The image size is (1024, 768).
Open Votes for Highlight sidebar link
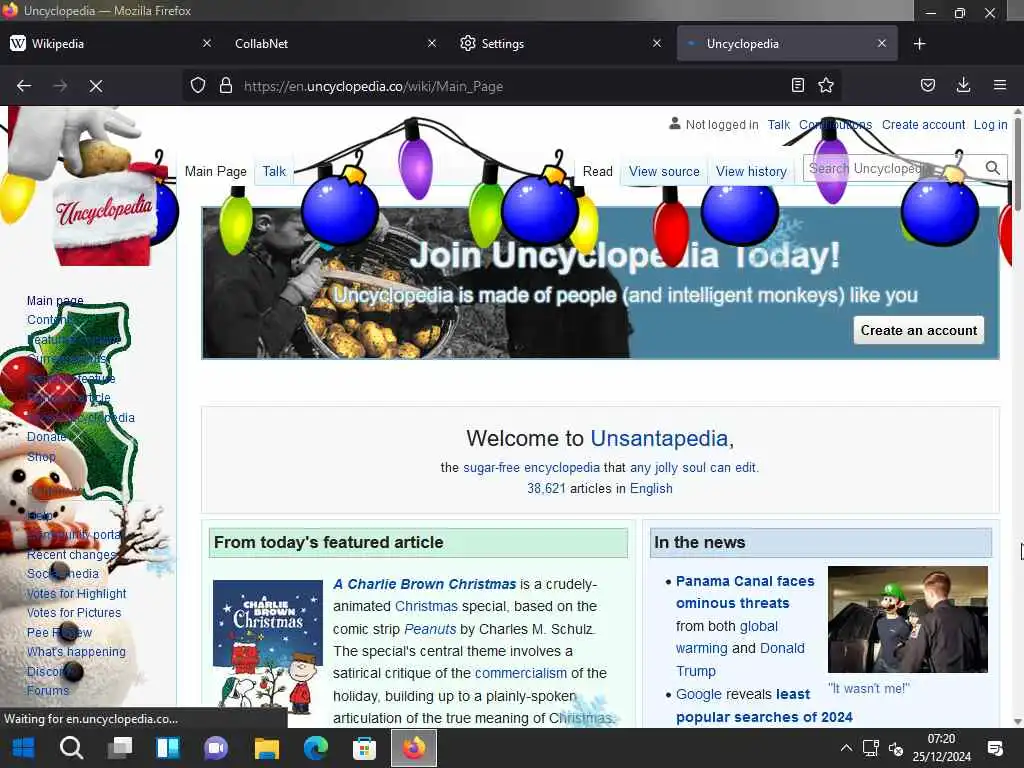(x=76, y=594)
